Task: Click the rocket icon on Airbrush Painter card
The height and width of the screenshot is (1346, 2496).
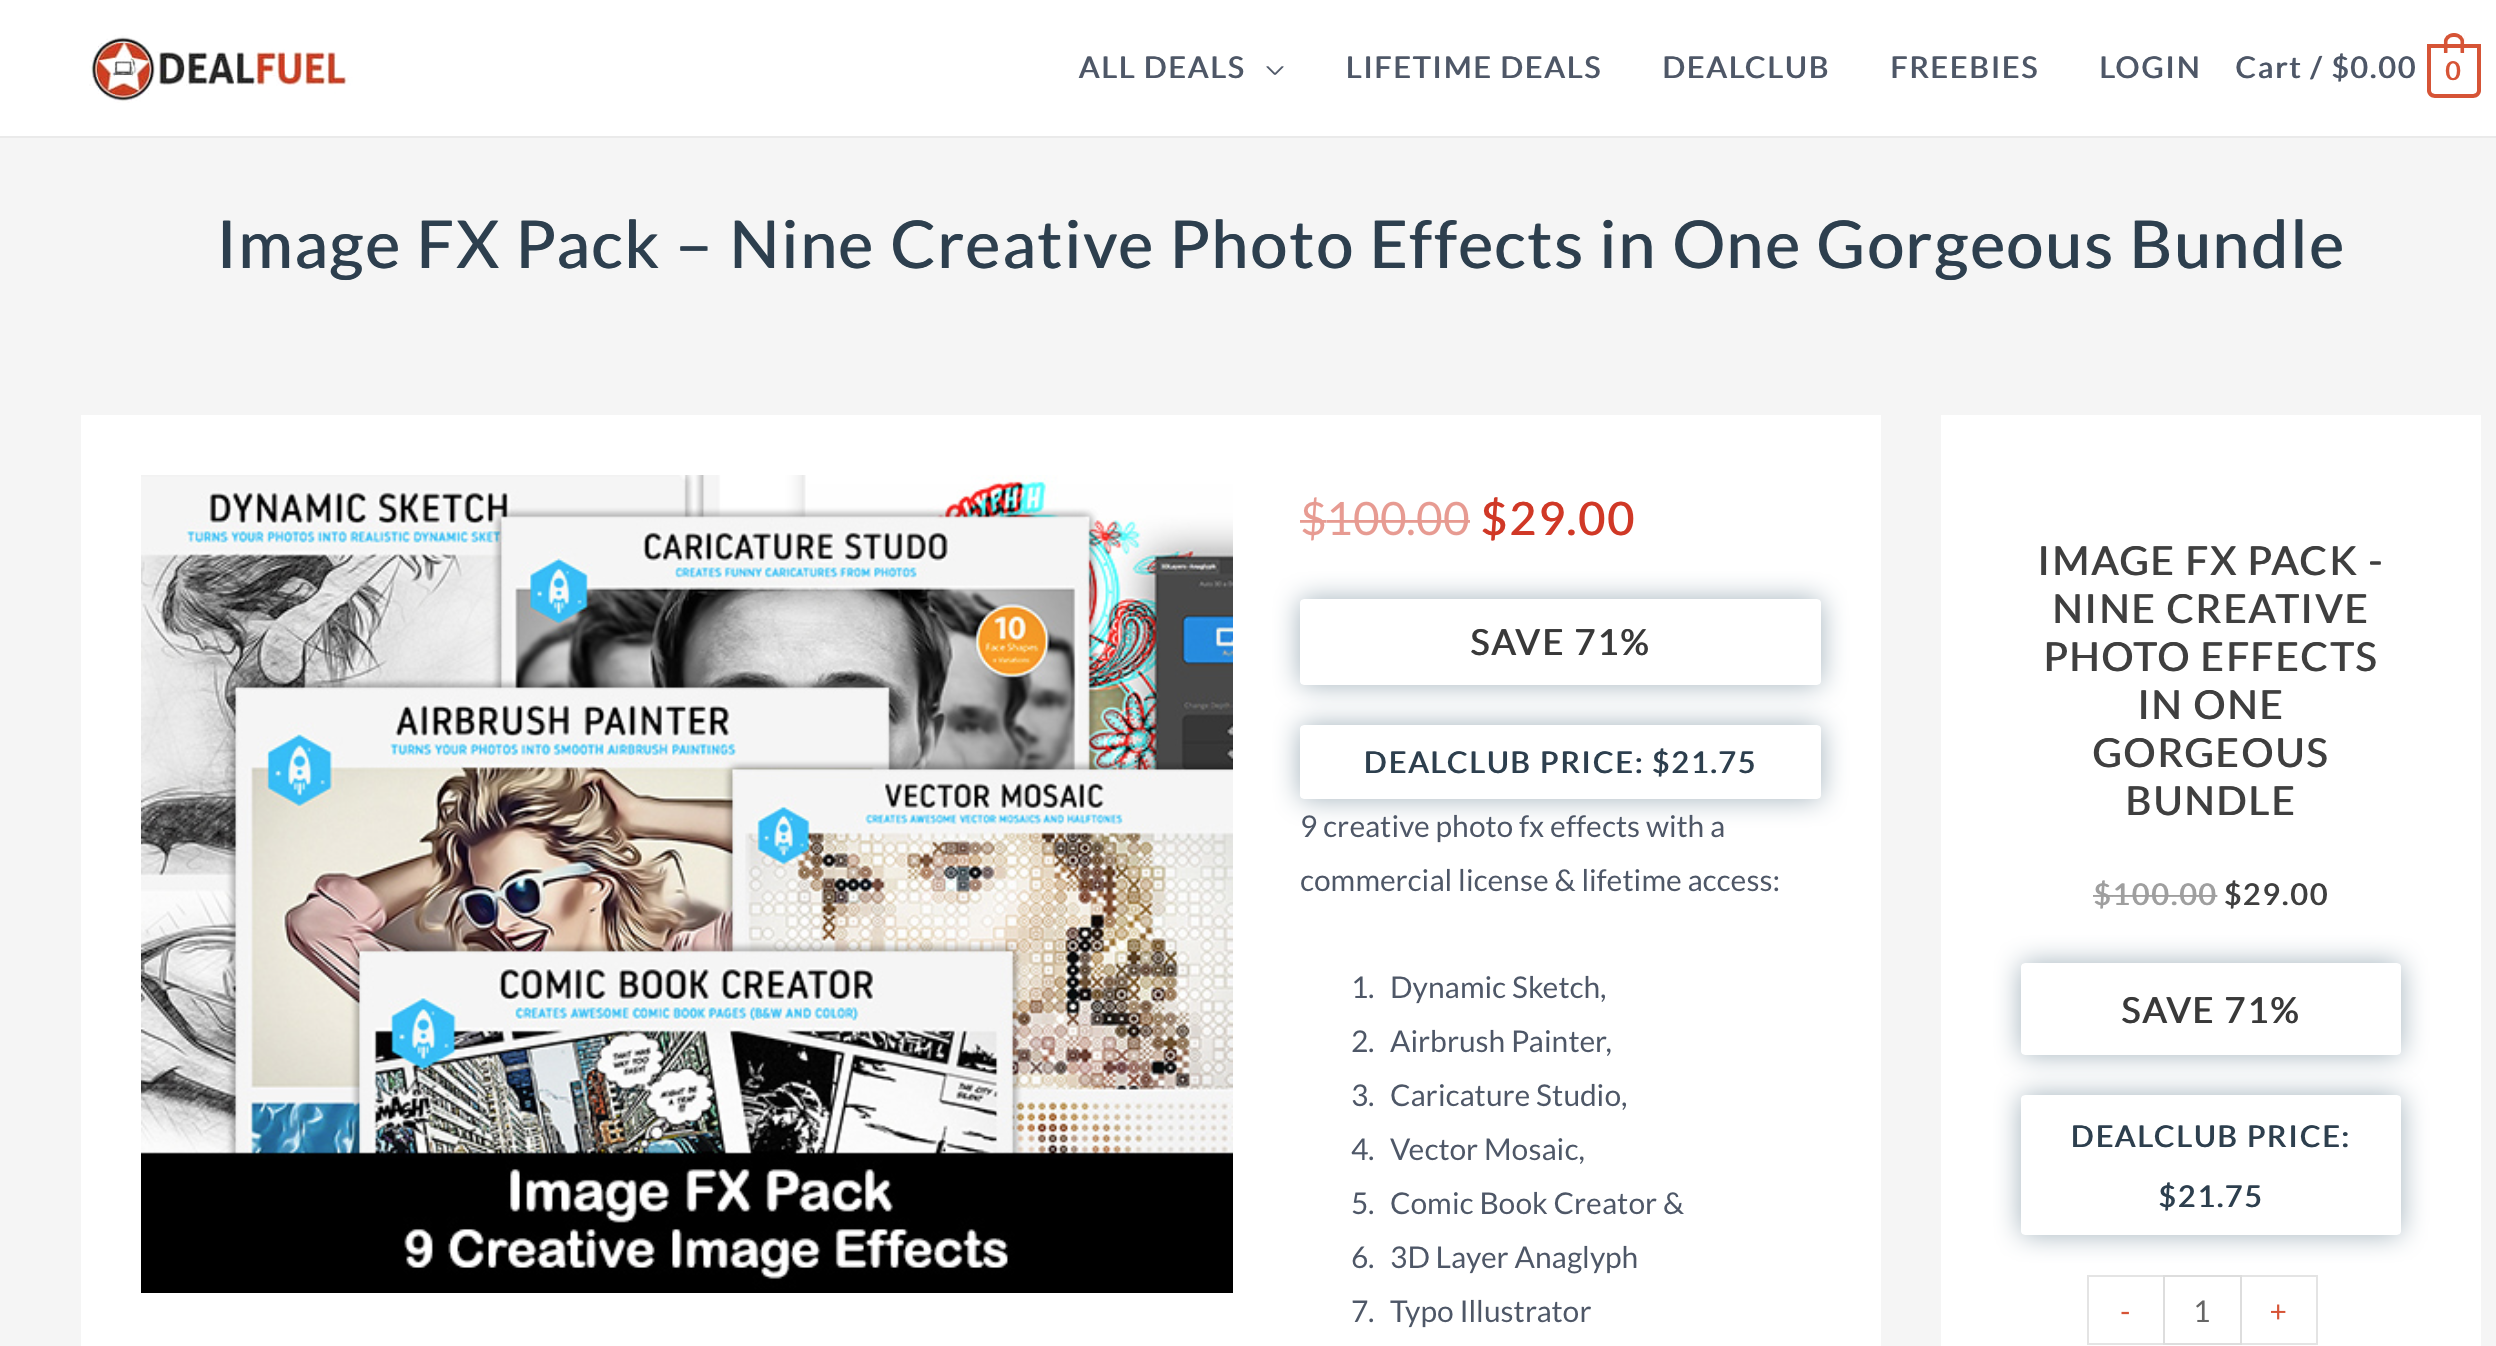Action: 299,769
